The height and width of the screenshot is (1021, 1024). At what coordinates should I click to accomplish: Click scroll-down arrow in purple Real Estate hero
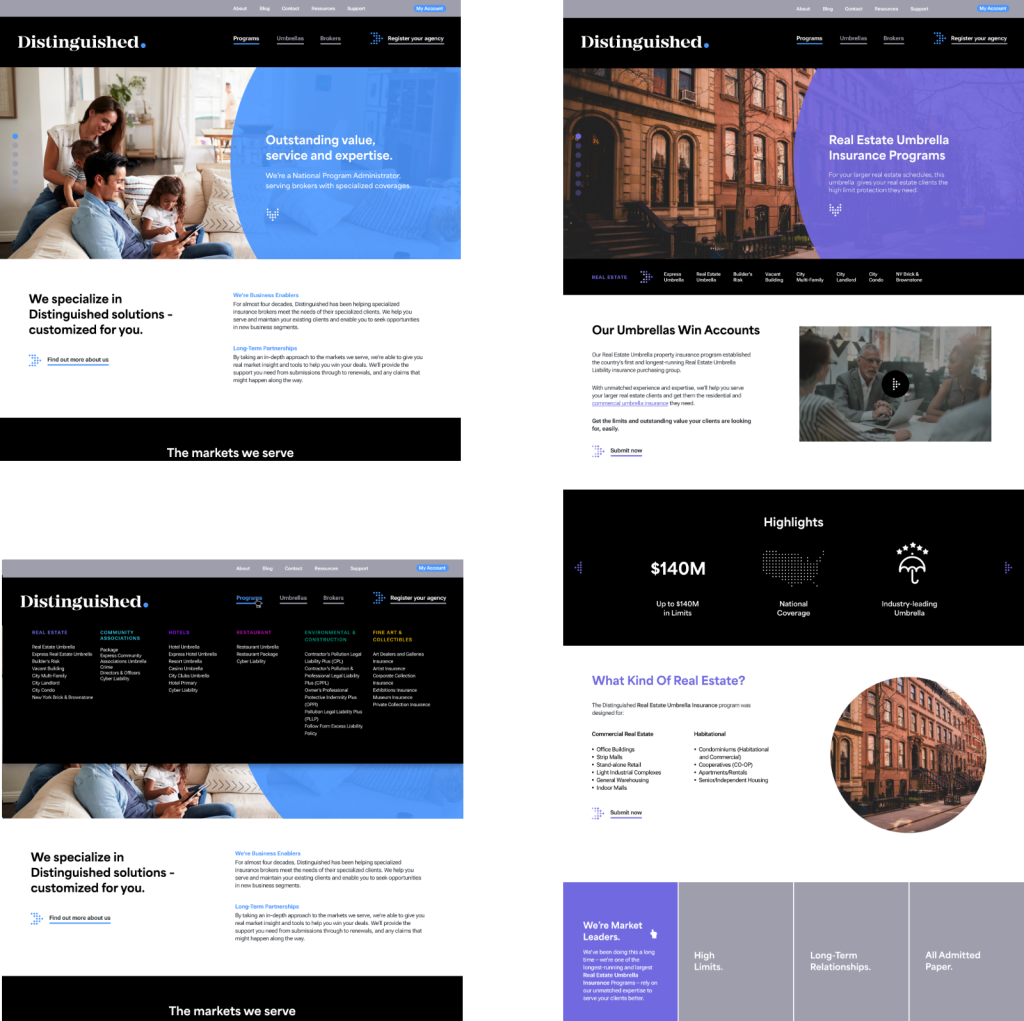tap(835, 210)
